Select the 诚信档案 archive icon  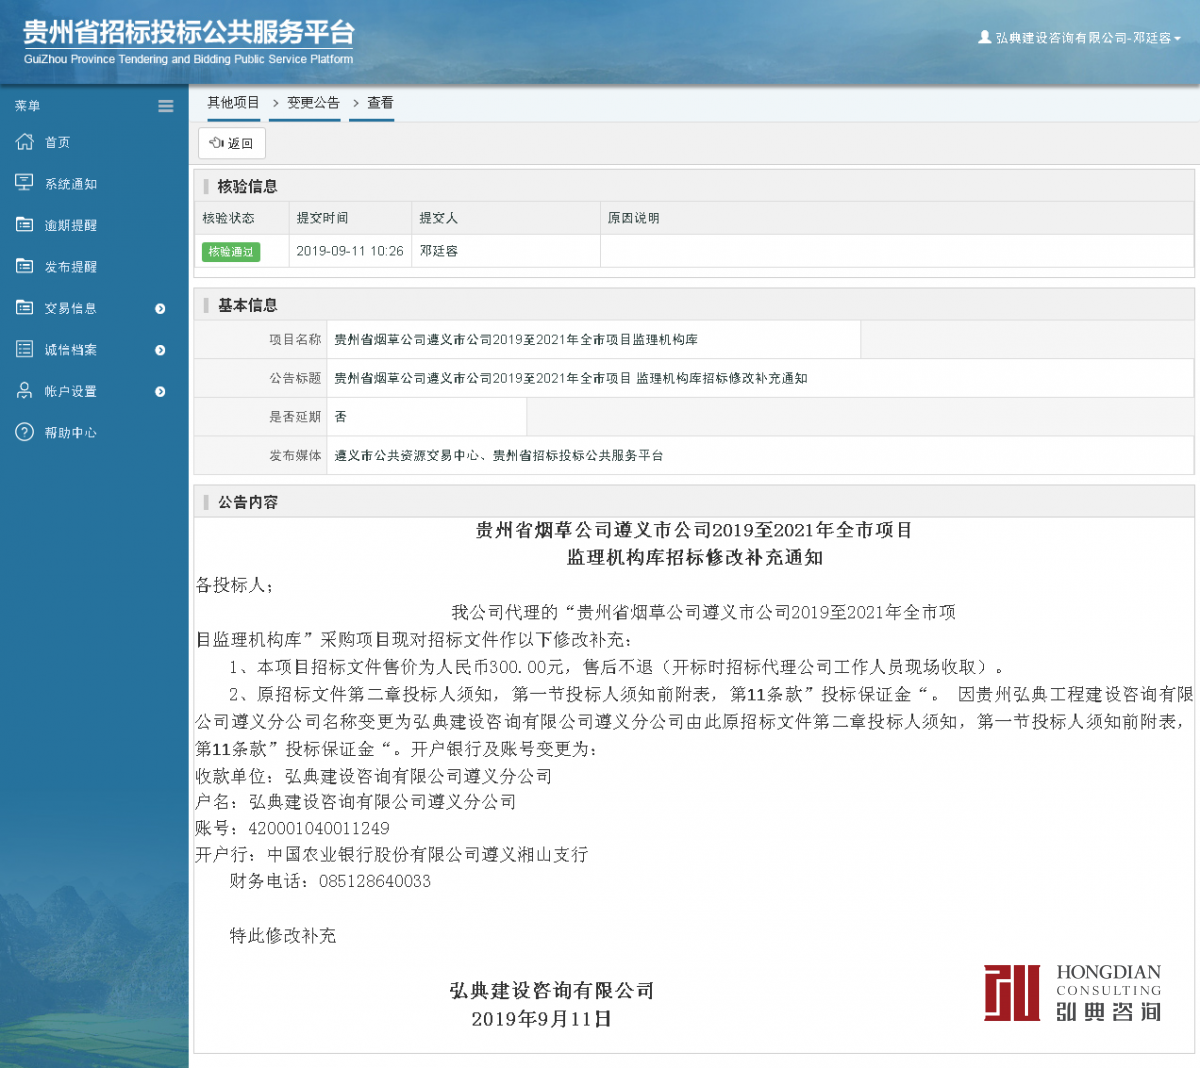point(26,349)
